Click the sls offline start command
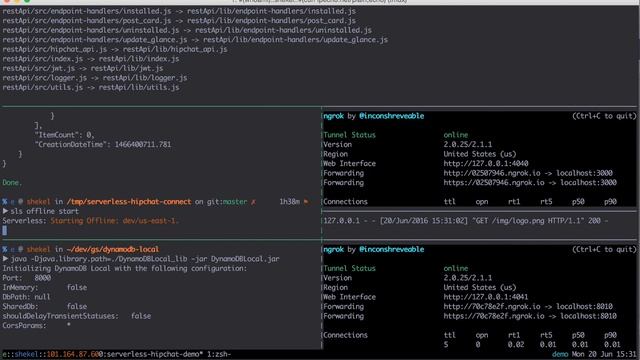Viewport: 640px width, 360px height. (44, 211)
